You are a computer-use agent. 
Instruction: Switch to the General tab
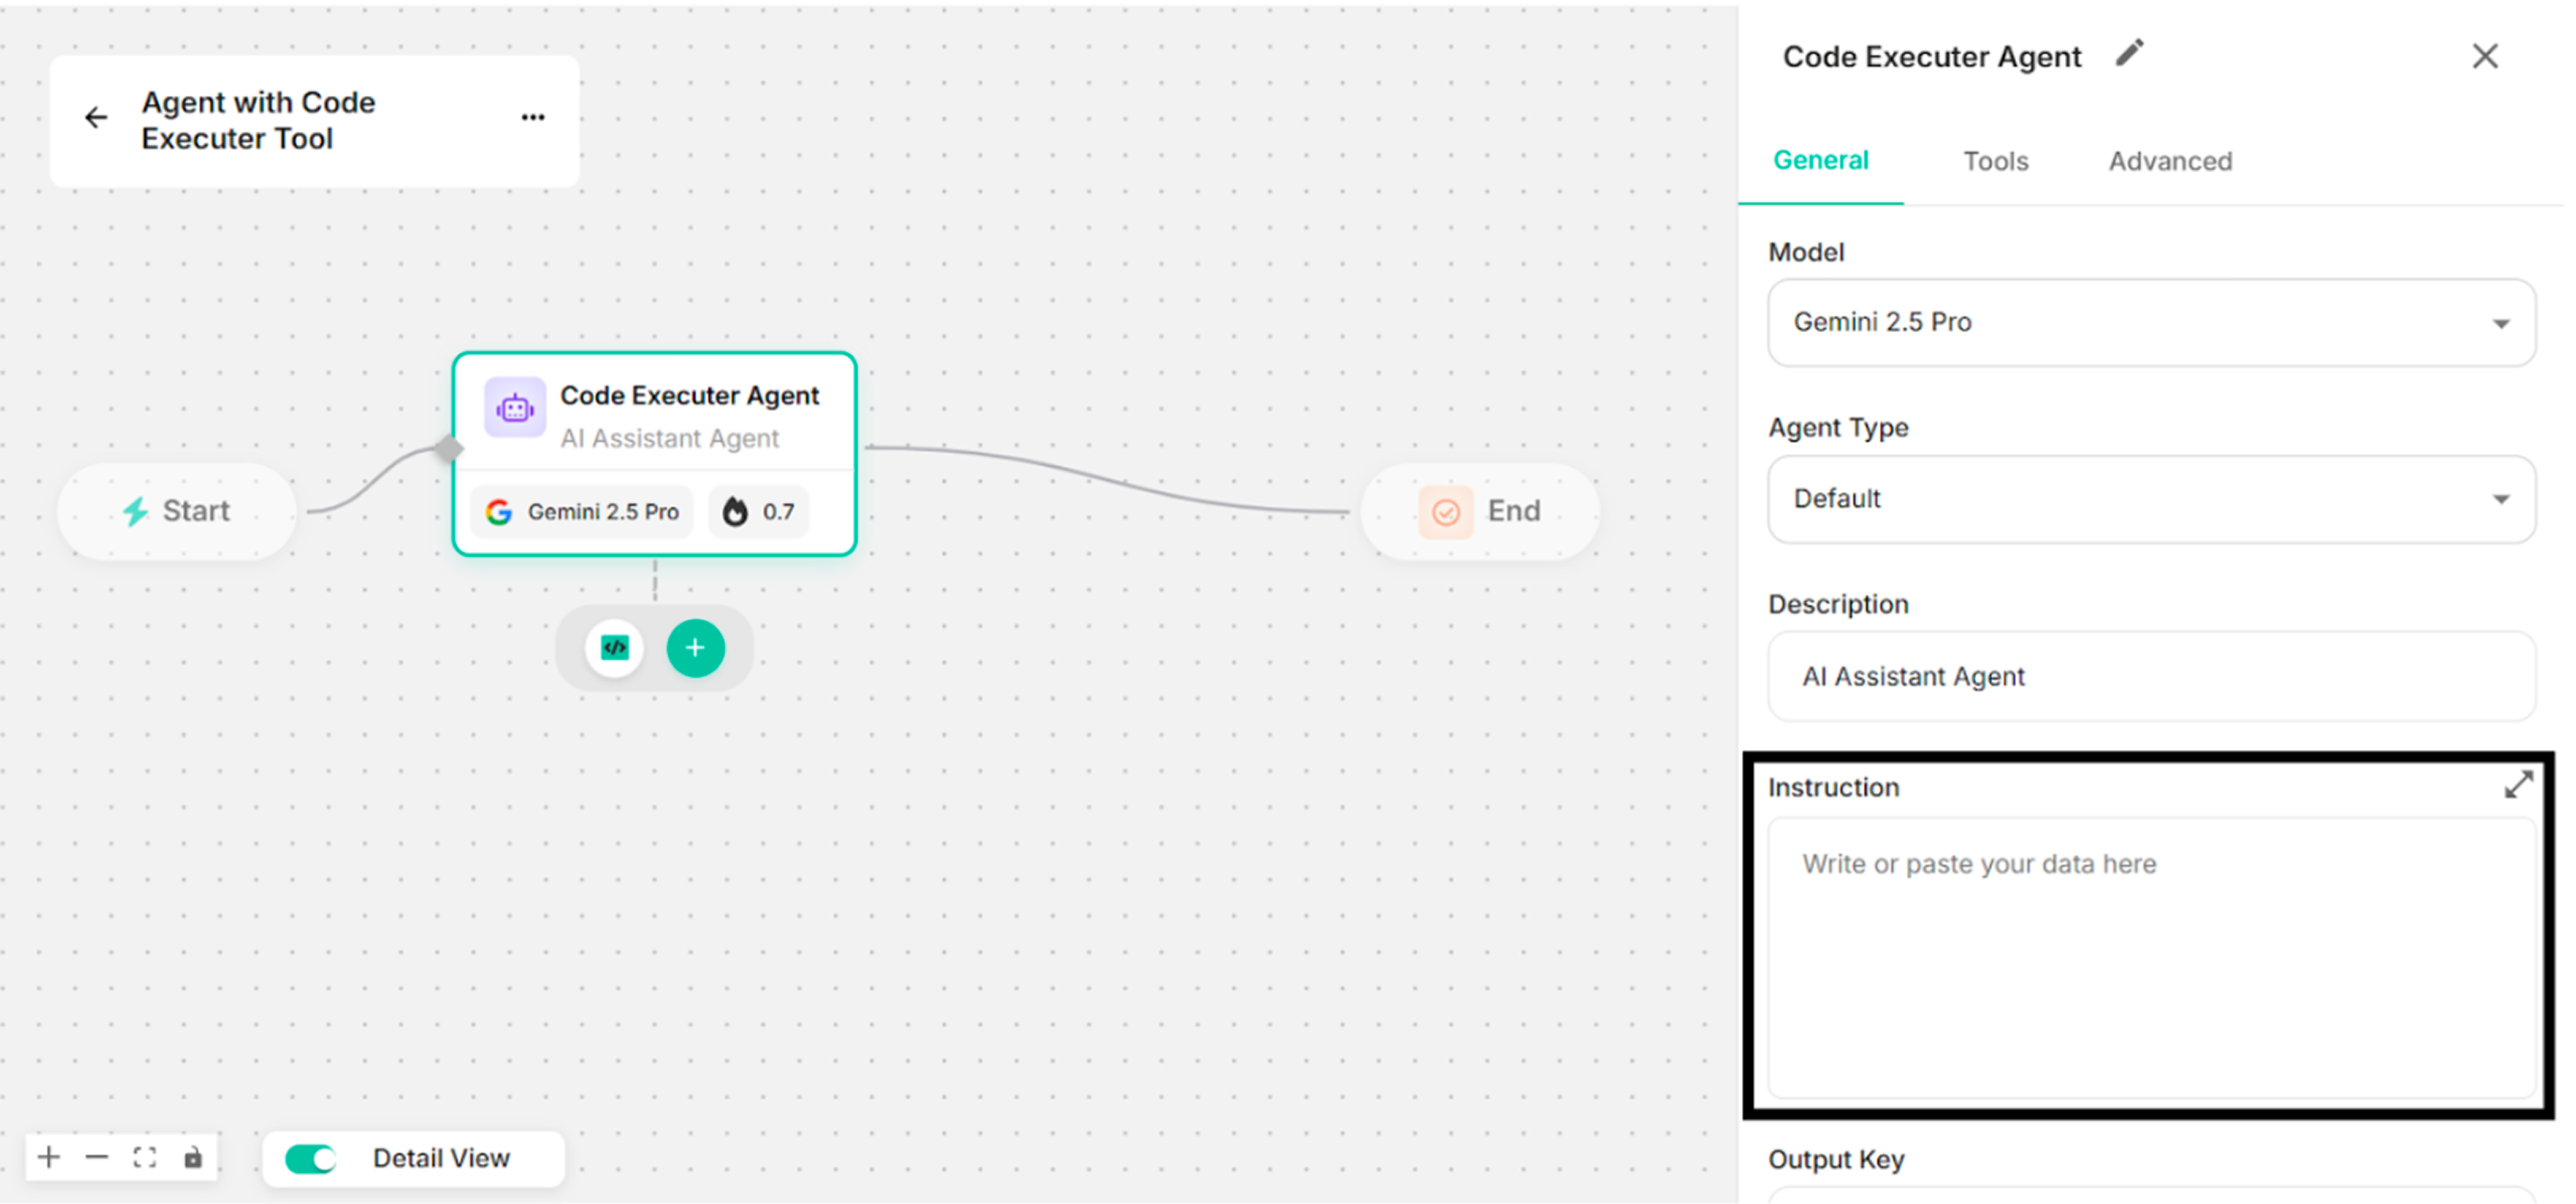1820,160
